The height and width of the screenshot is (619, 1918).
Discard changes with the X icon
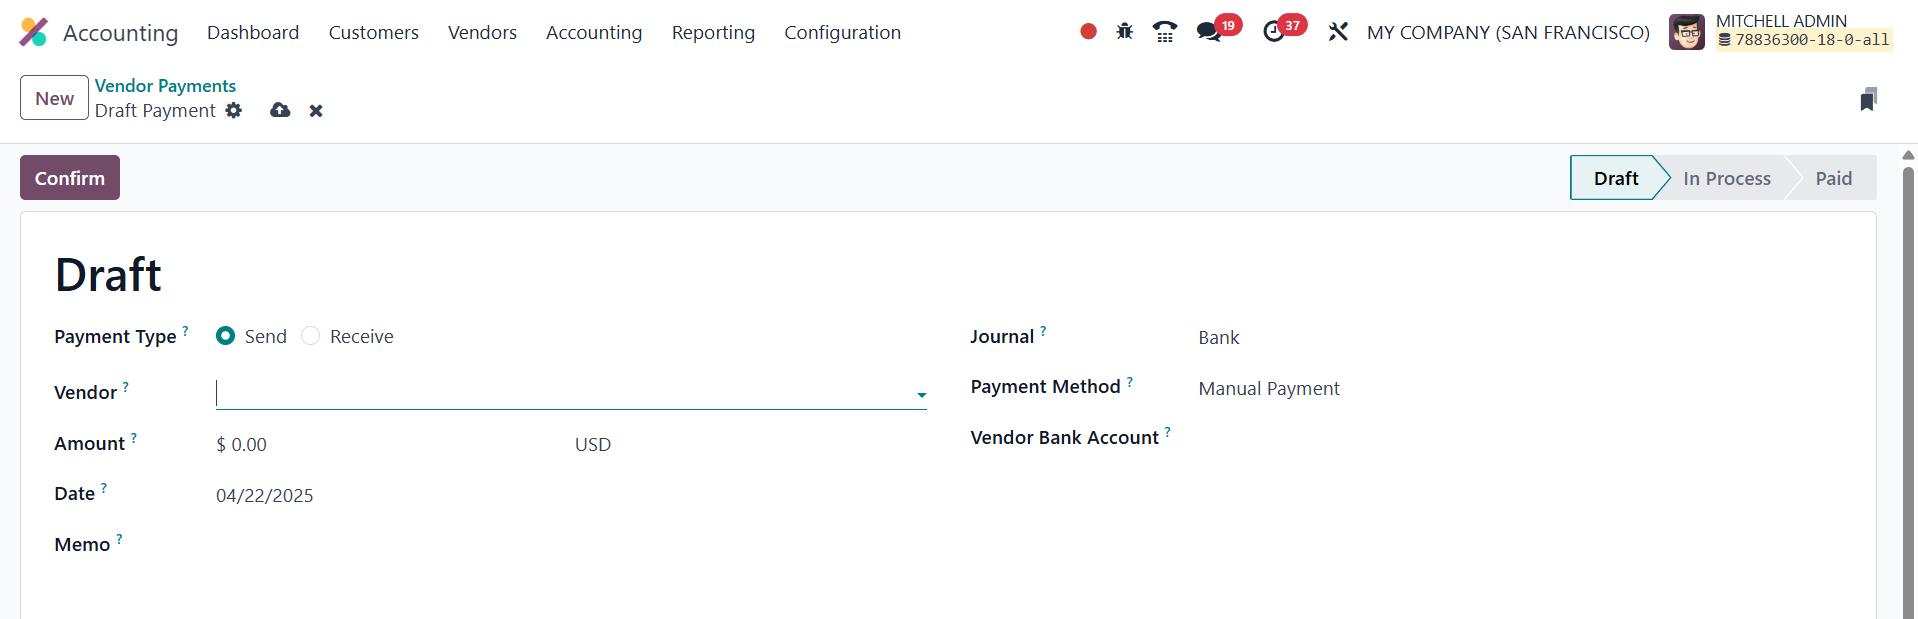click(316, 111)
